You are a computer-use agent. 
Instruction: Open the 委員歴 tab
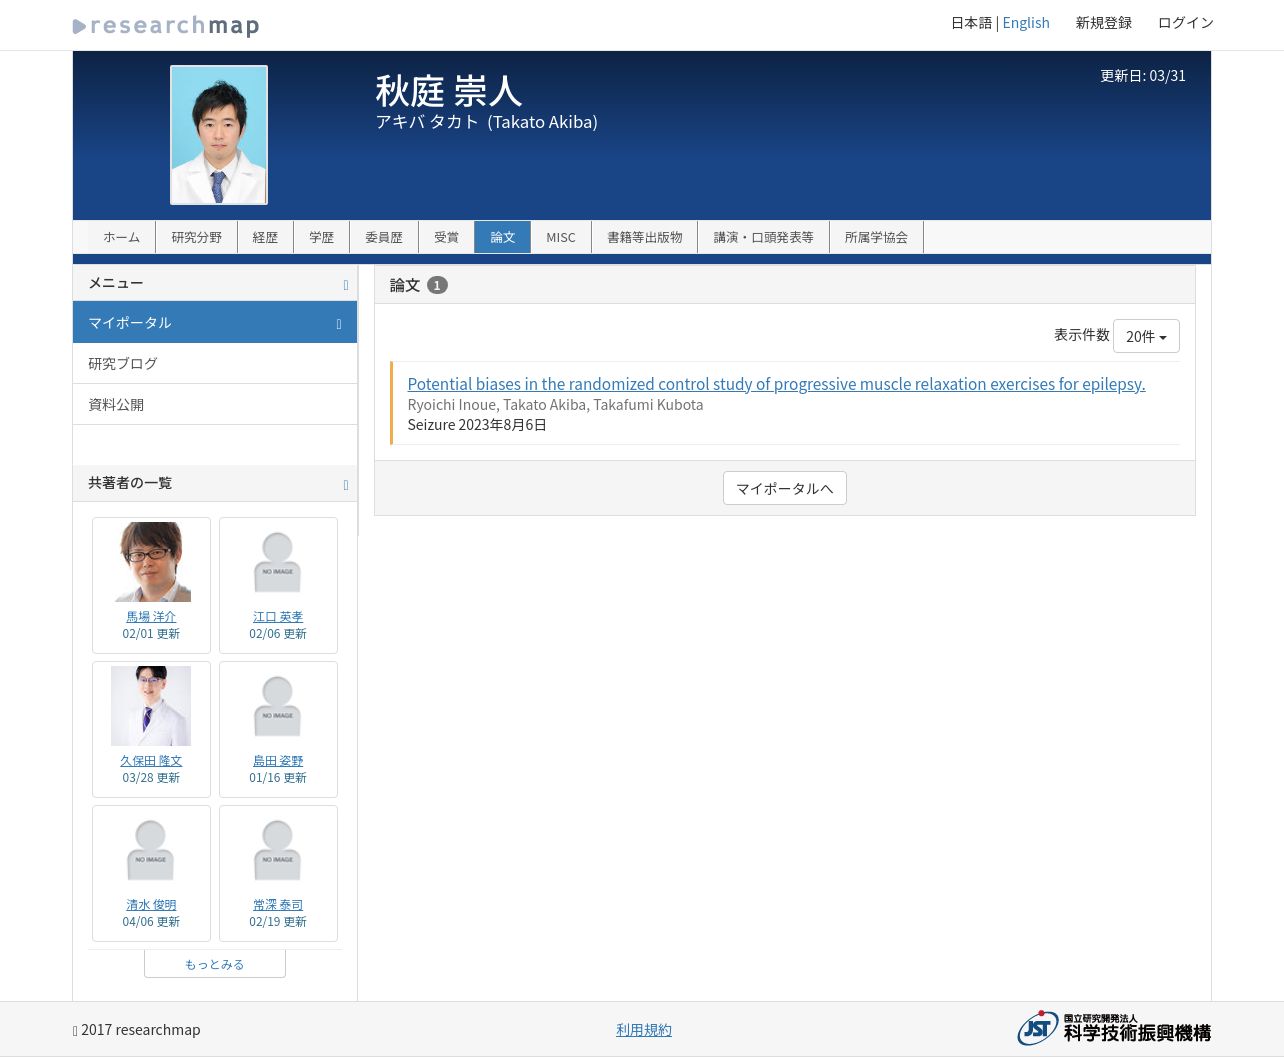pyautogui.click(x=384, y=237)
